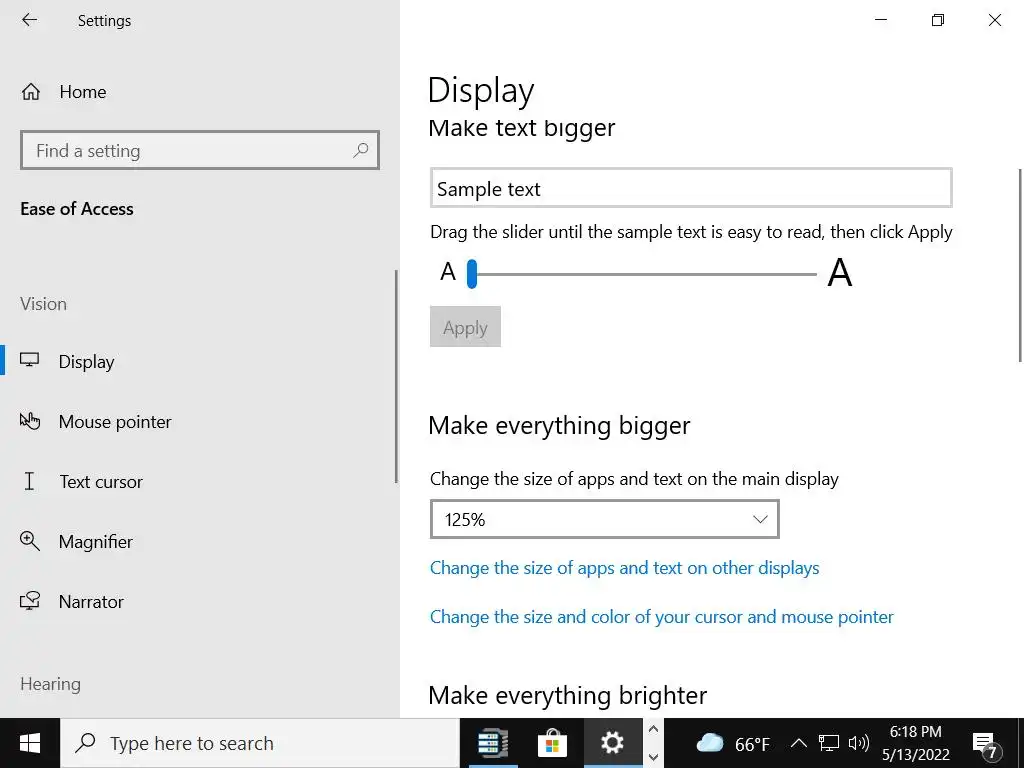Click the Make everything bigger heading
This screenshot has height=768, width=1024.
[x=559, y=426]
